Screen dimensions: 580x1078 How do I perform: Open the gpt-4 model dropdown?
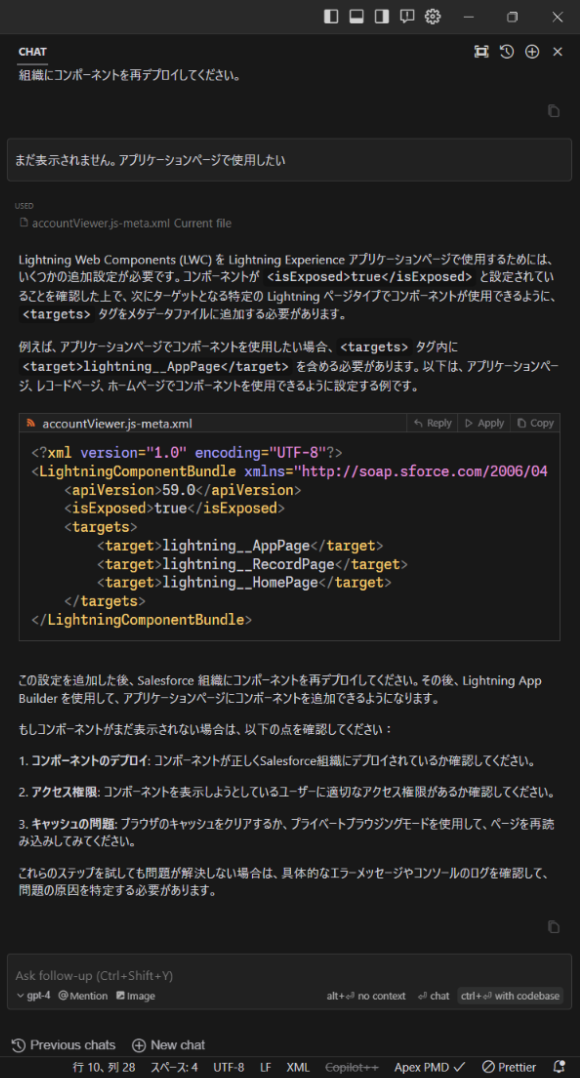coord(33,996)
